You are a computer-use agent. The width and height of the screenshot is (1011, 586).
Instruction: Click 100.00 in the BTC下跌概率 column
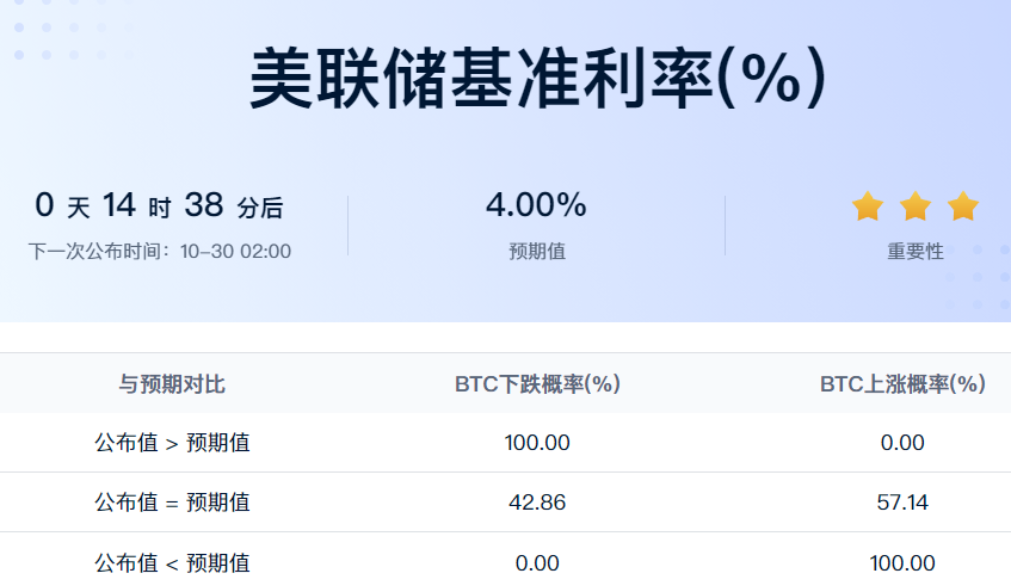click(x=537, y=443)
